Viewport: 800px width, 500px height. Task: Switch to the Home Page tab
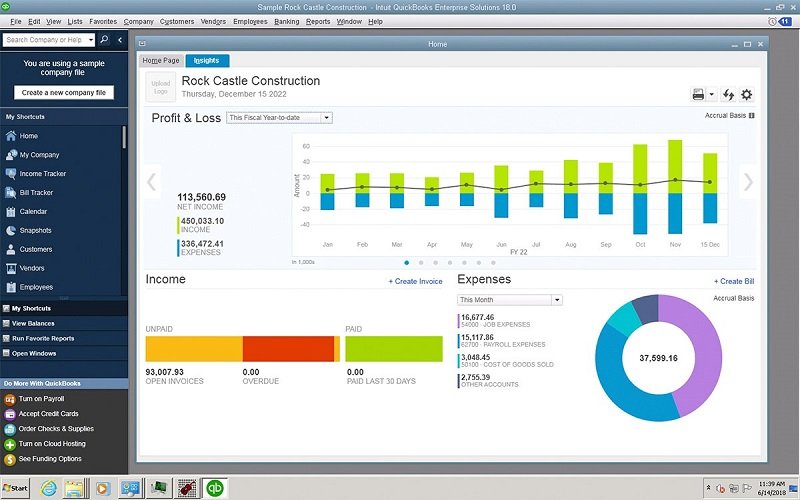point(161,60)
